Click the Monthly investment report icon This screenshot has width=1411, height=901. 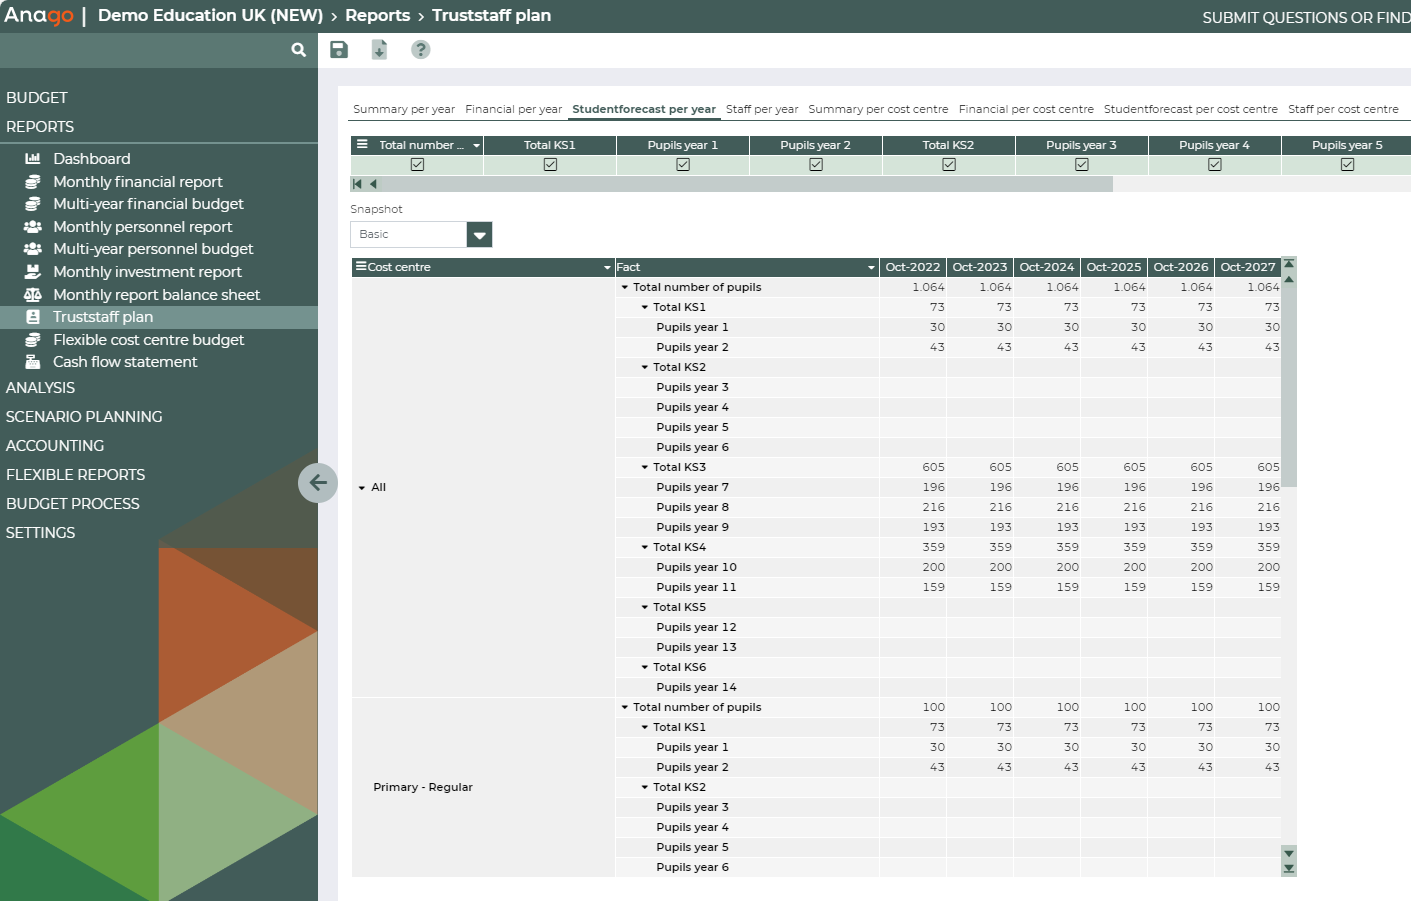[x=33, y=272]
